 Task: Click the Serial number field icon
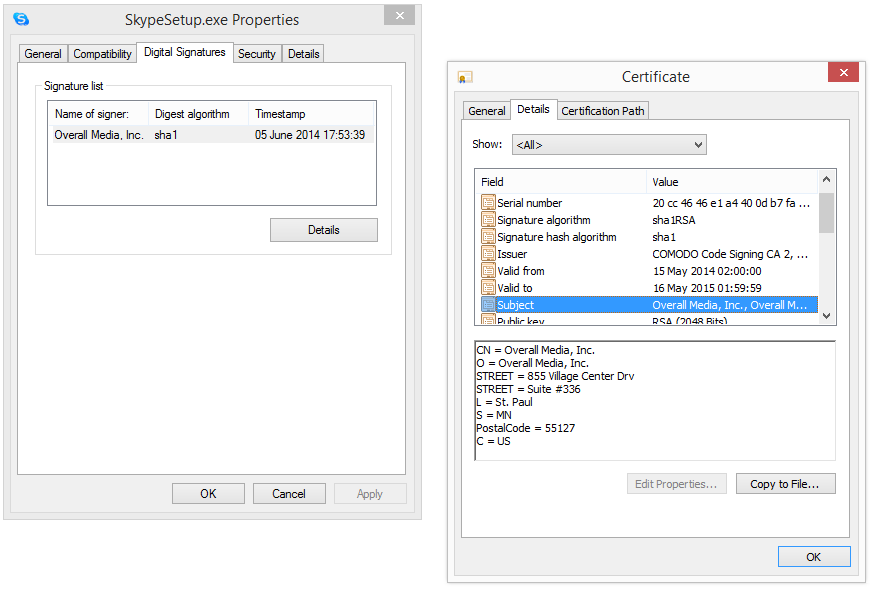[x=488, y=203]
